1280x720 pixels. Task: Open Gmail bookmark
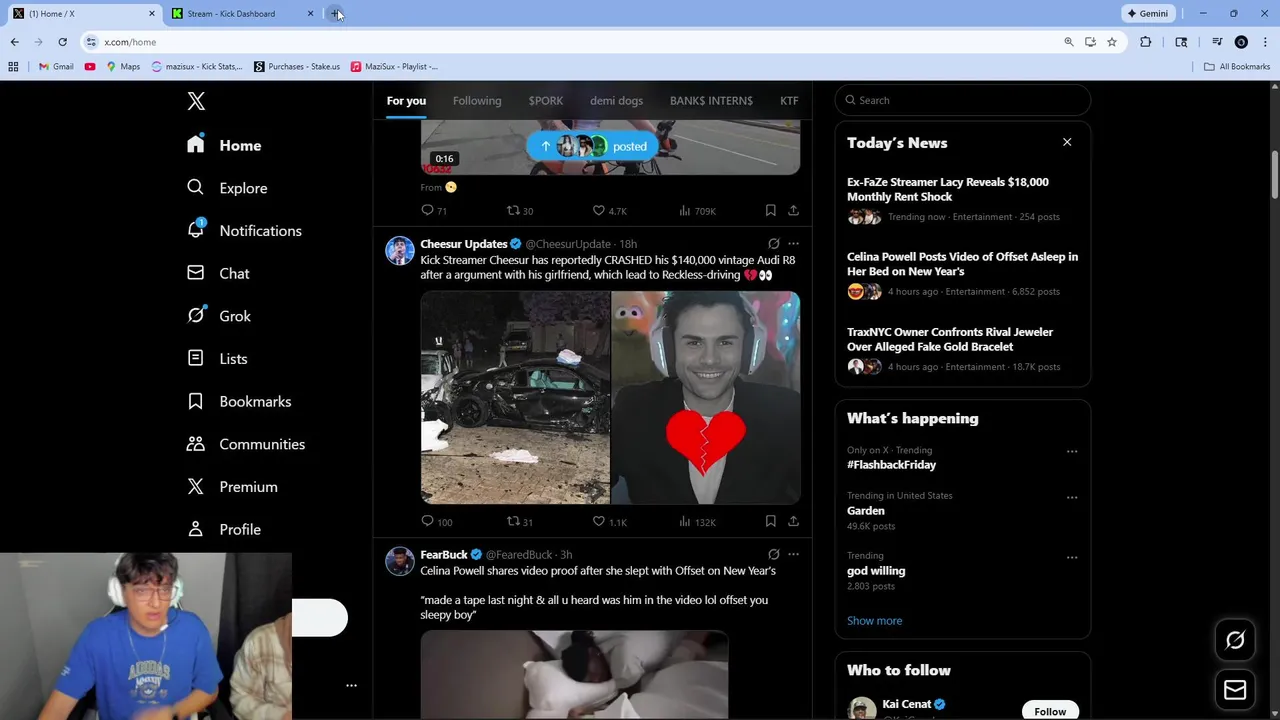coord(56,66)
